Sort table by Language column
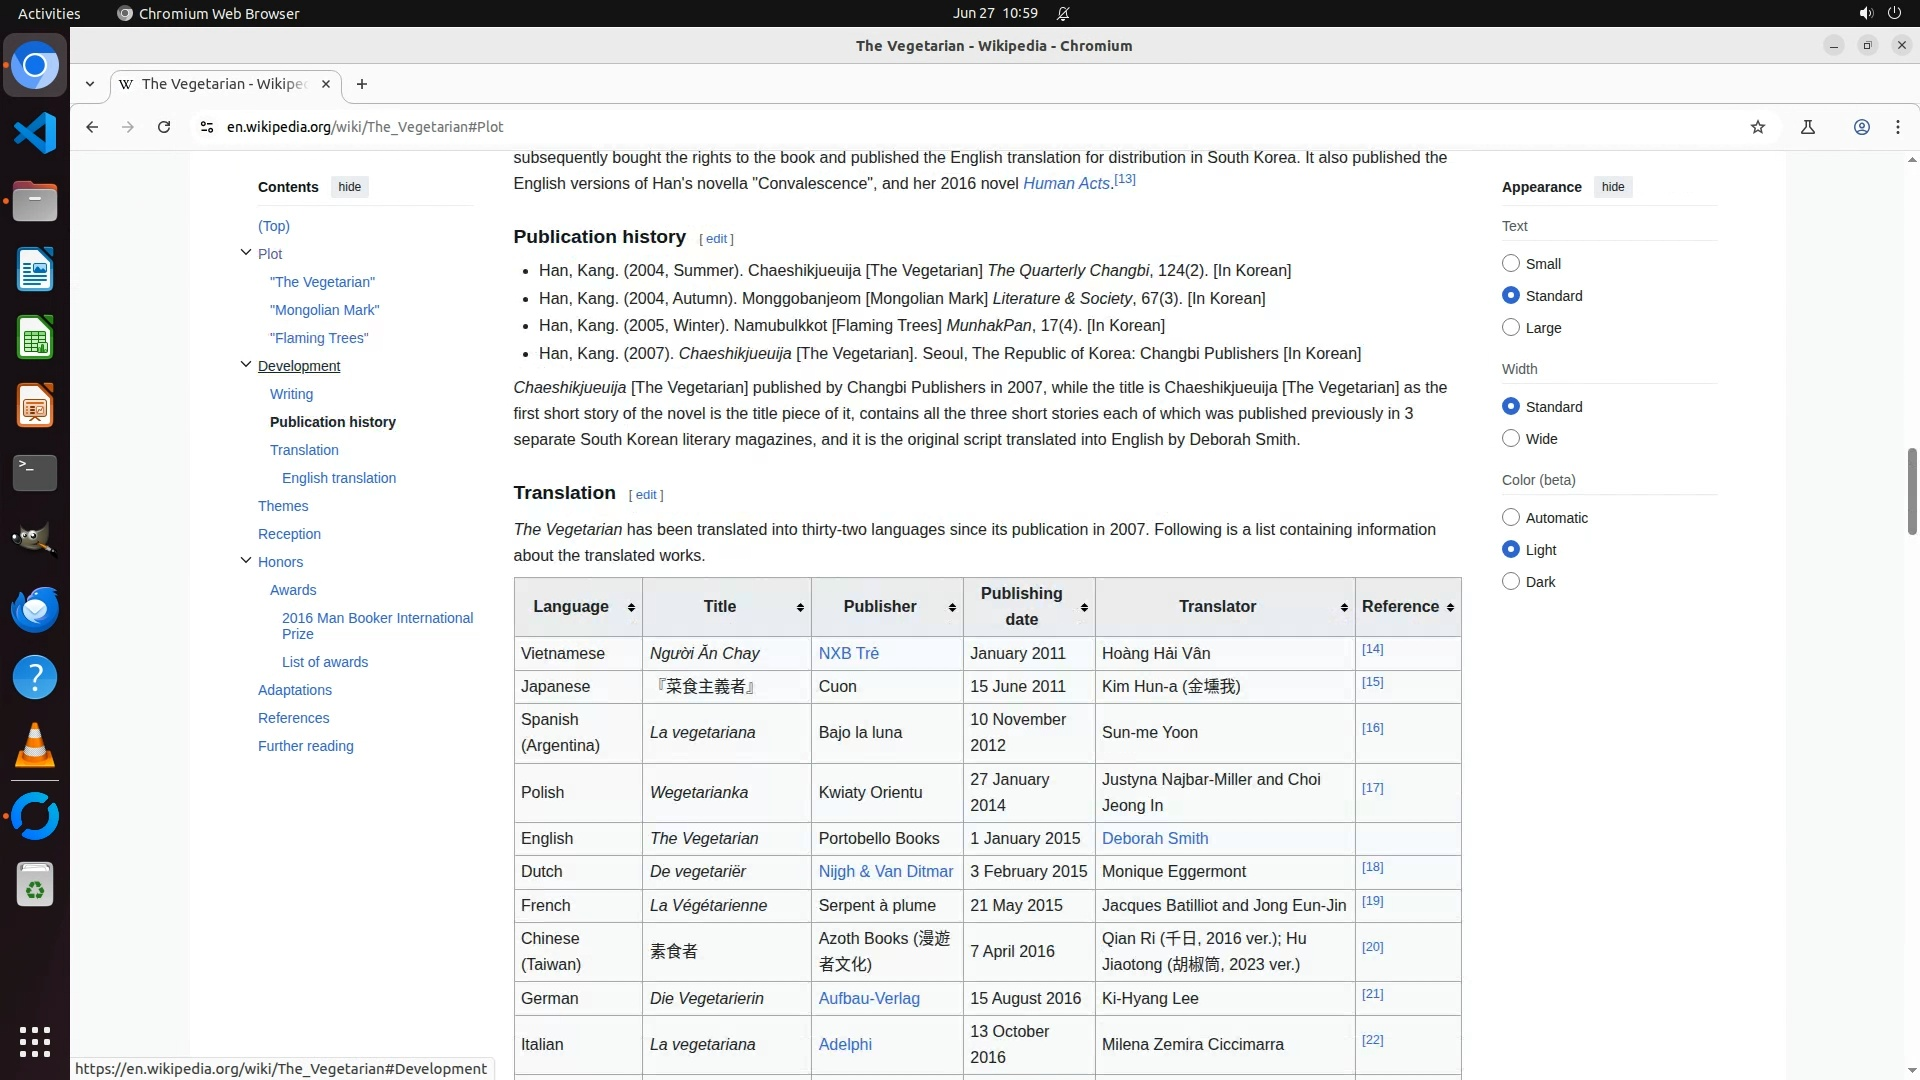1920x1080 pixels. coord(631,607)
